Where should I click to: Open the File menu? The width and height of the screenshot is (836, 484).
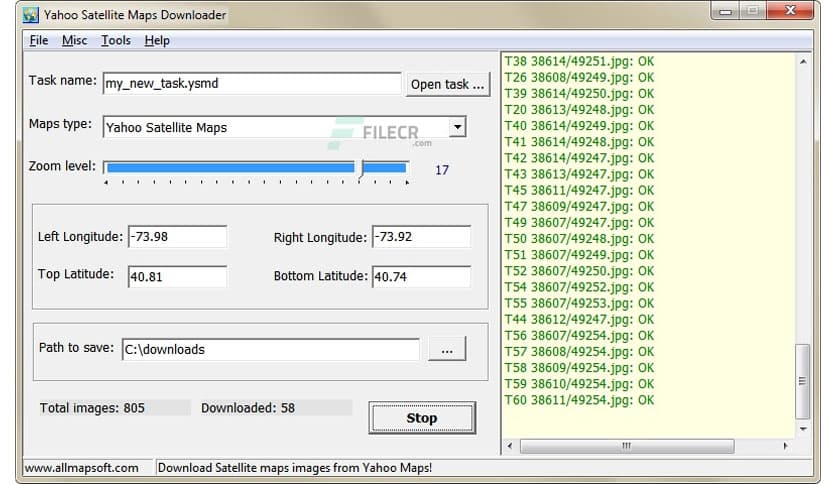38,41
